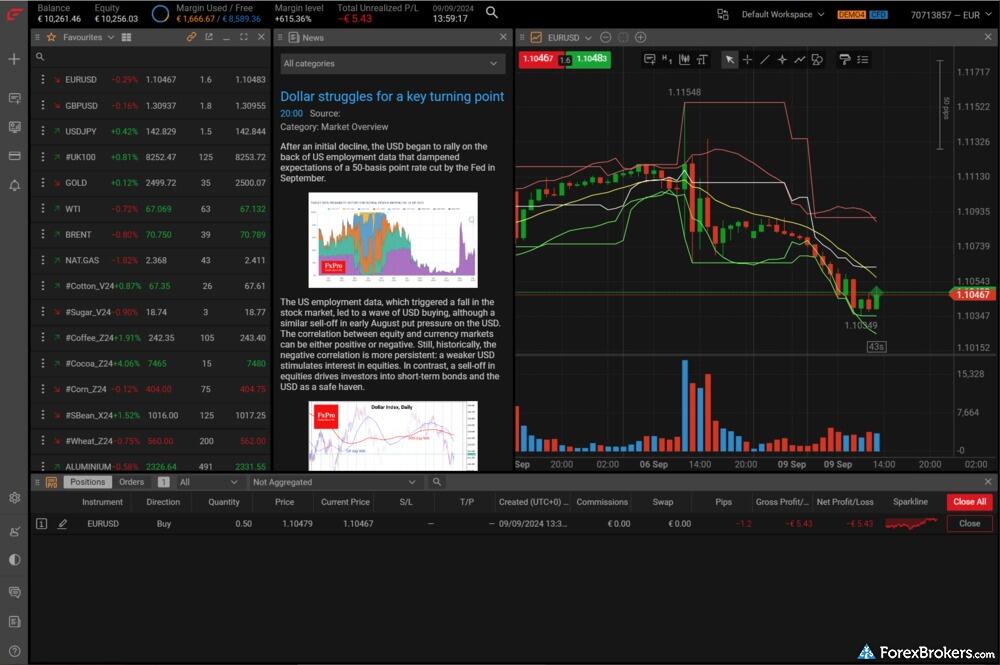This screenshot has width=1000, height=665.
Task: Click the edit pencil for EURUSD position
Action: click(62, 523)
